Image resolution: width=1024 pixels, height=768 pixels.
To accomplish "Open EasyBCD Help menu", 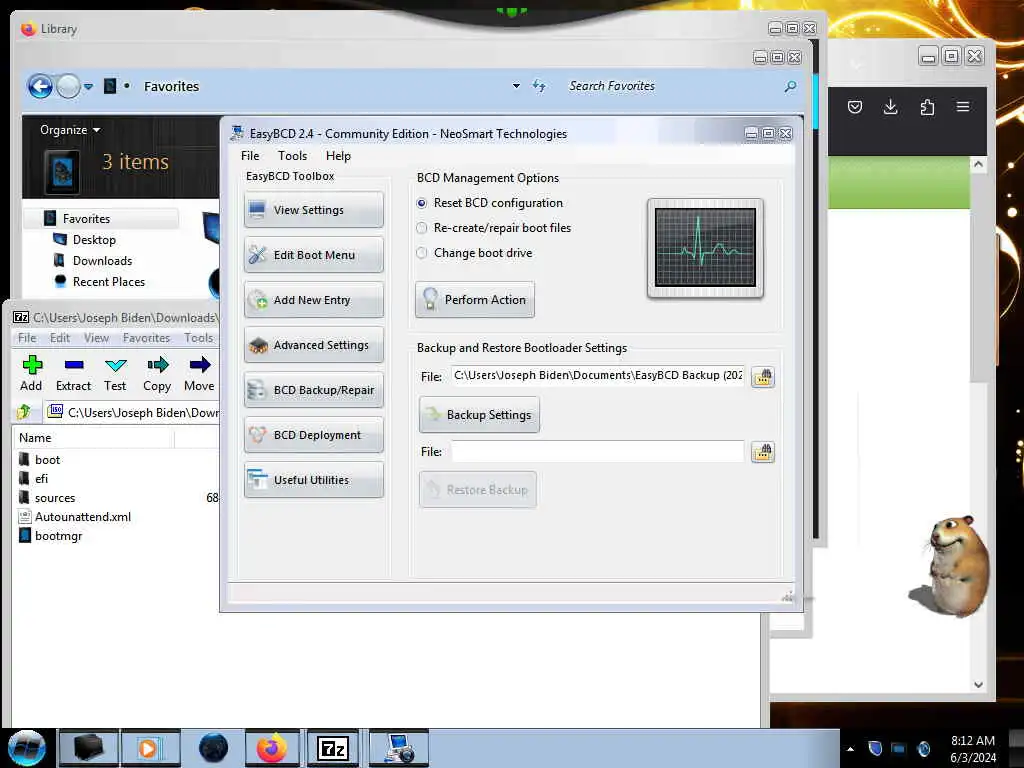I will (x=338, y=155).
